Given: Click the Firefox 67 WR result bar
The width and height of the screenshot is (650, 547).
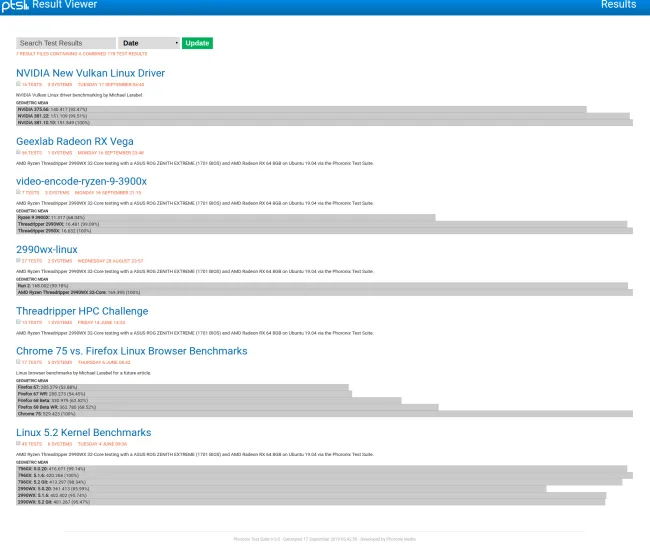Looking at the screenshot, I should (x=184, y=394).
